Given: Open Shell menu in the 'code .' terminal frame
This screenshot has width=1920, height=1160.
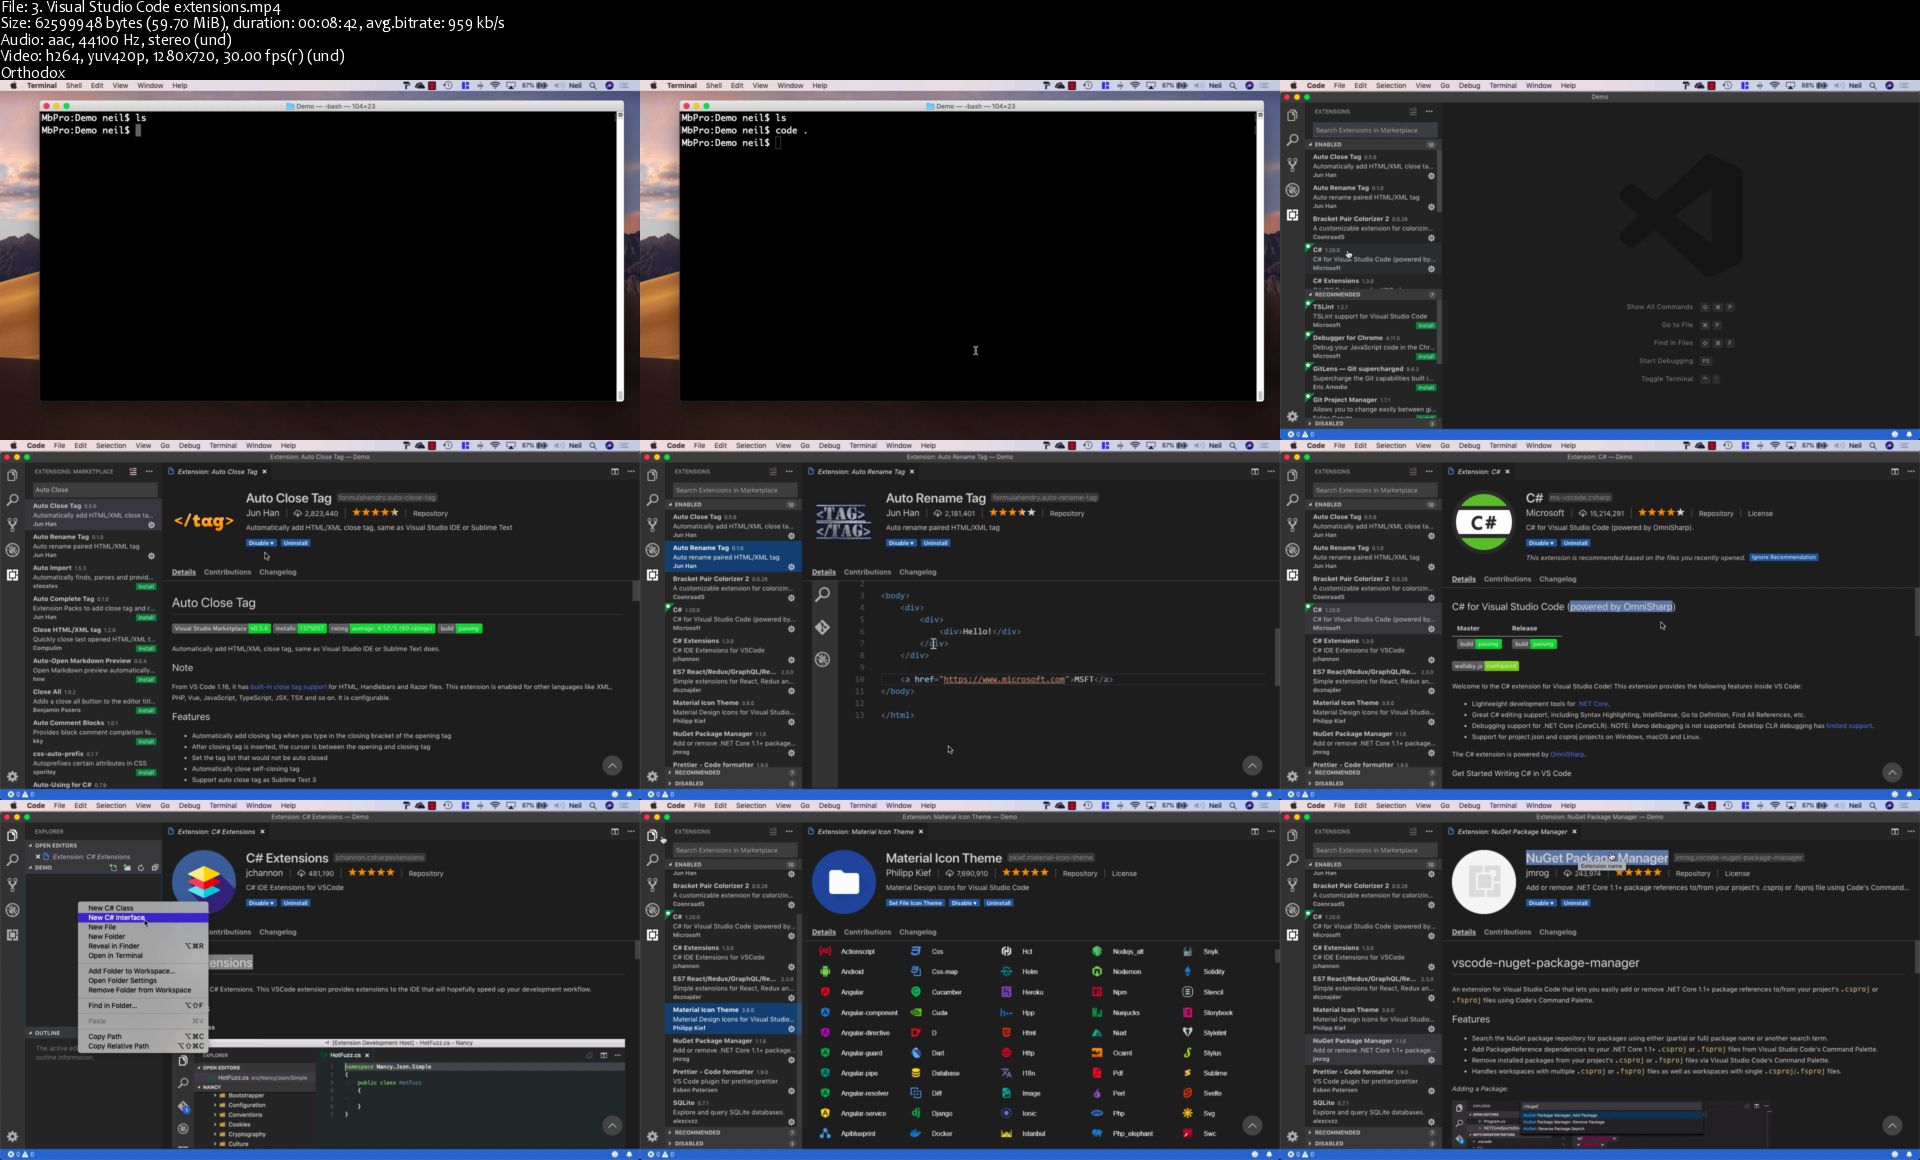Looking at the screenshot, I should 714,86.
